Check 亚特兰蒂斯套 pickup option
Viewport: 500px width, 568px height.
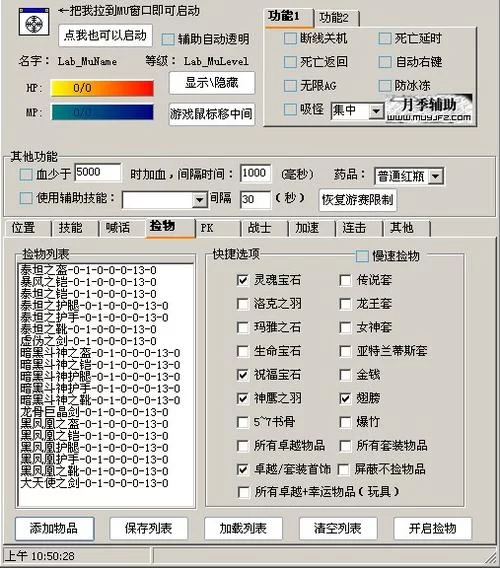click(x=345, y=351)
